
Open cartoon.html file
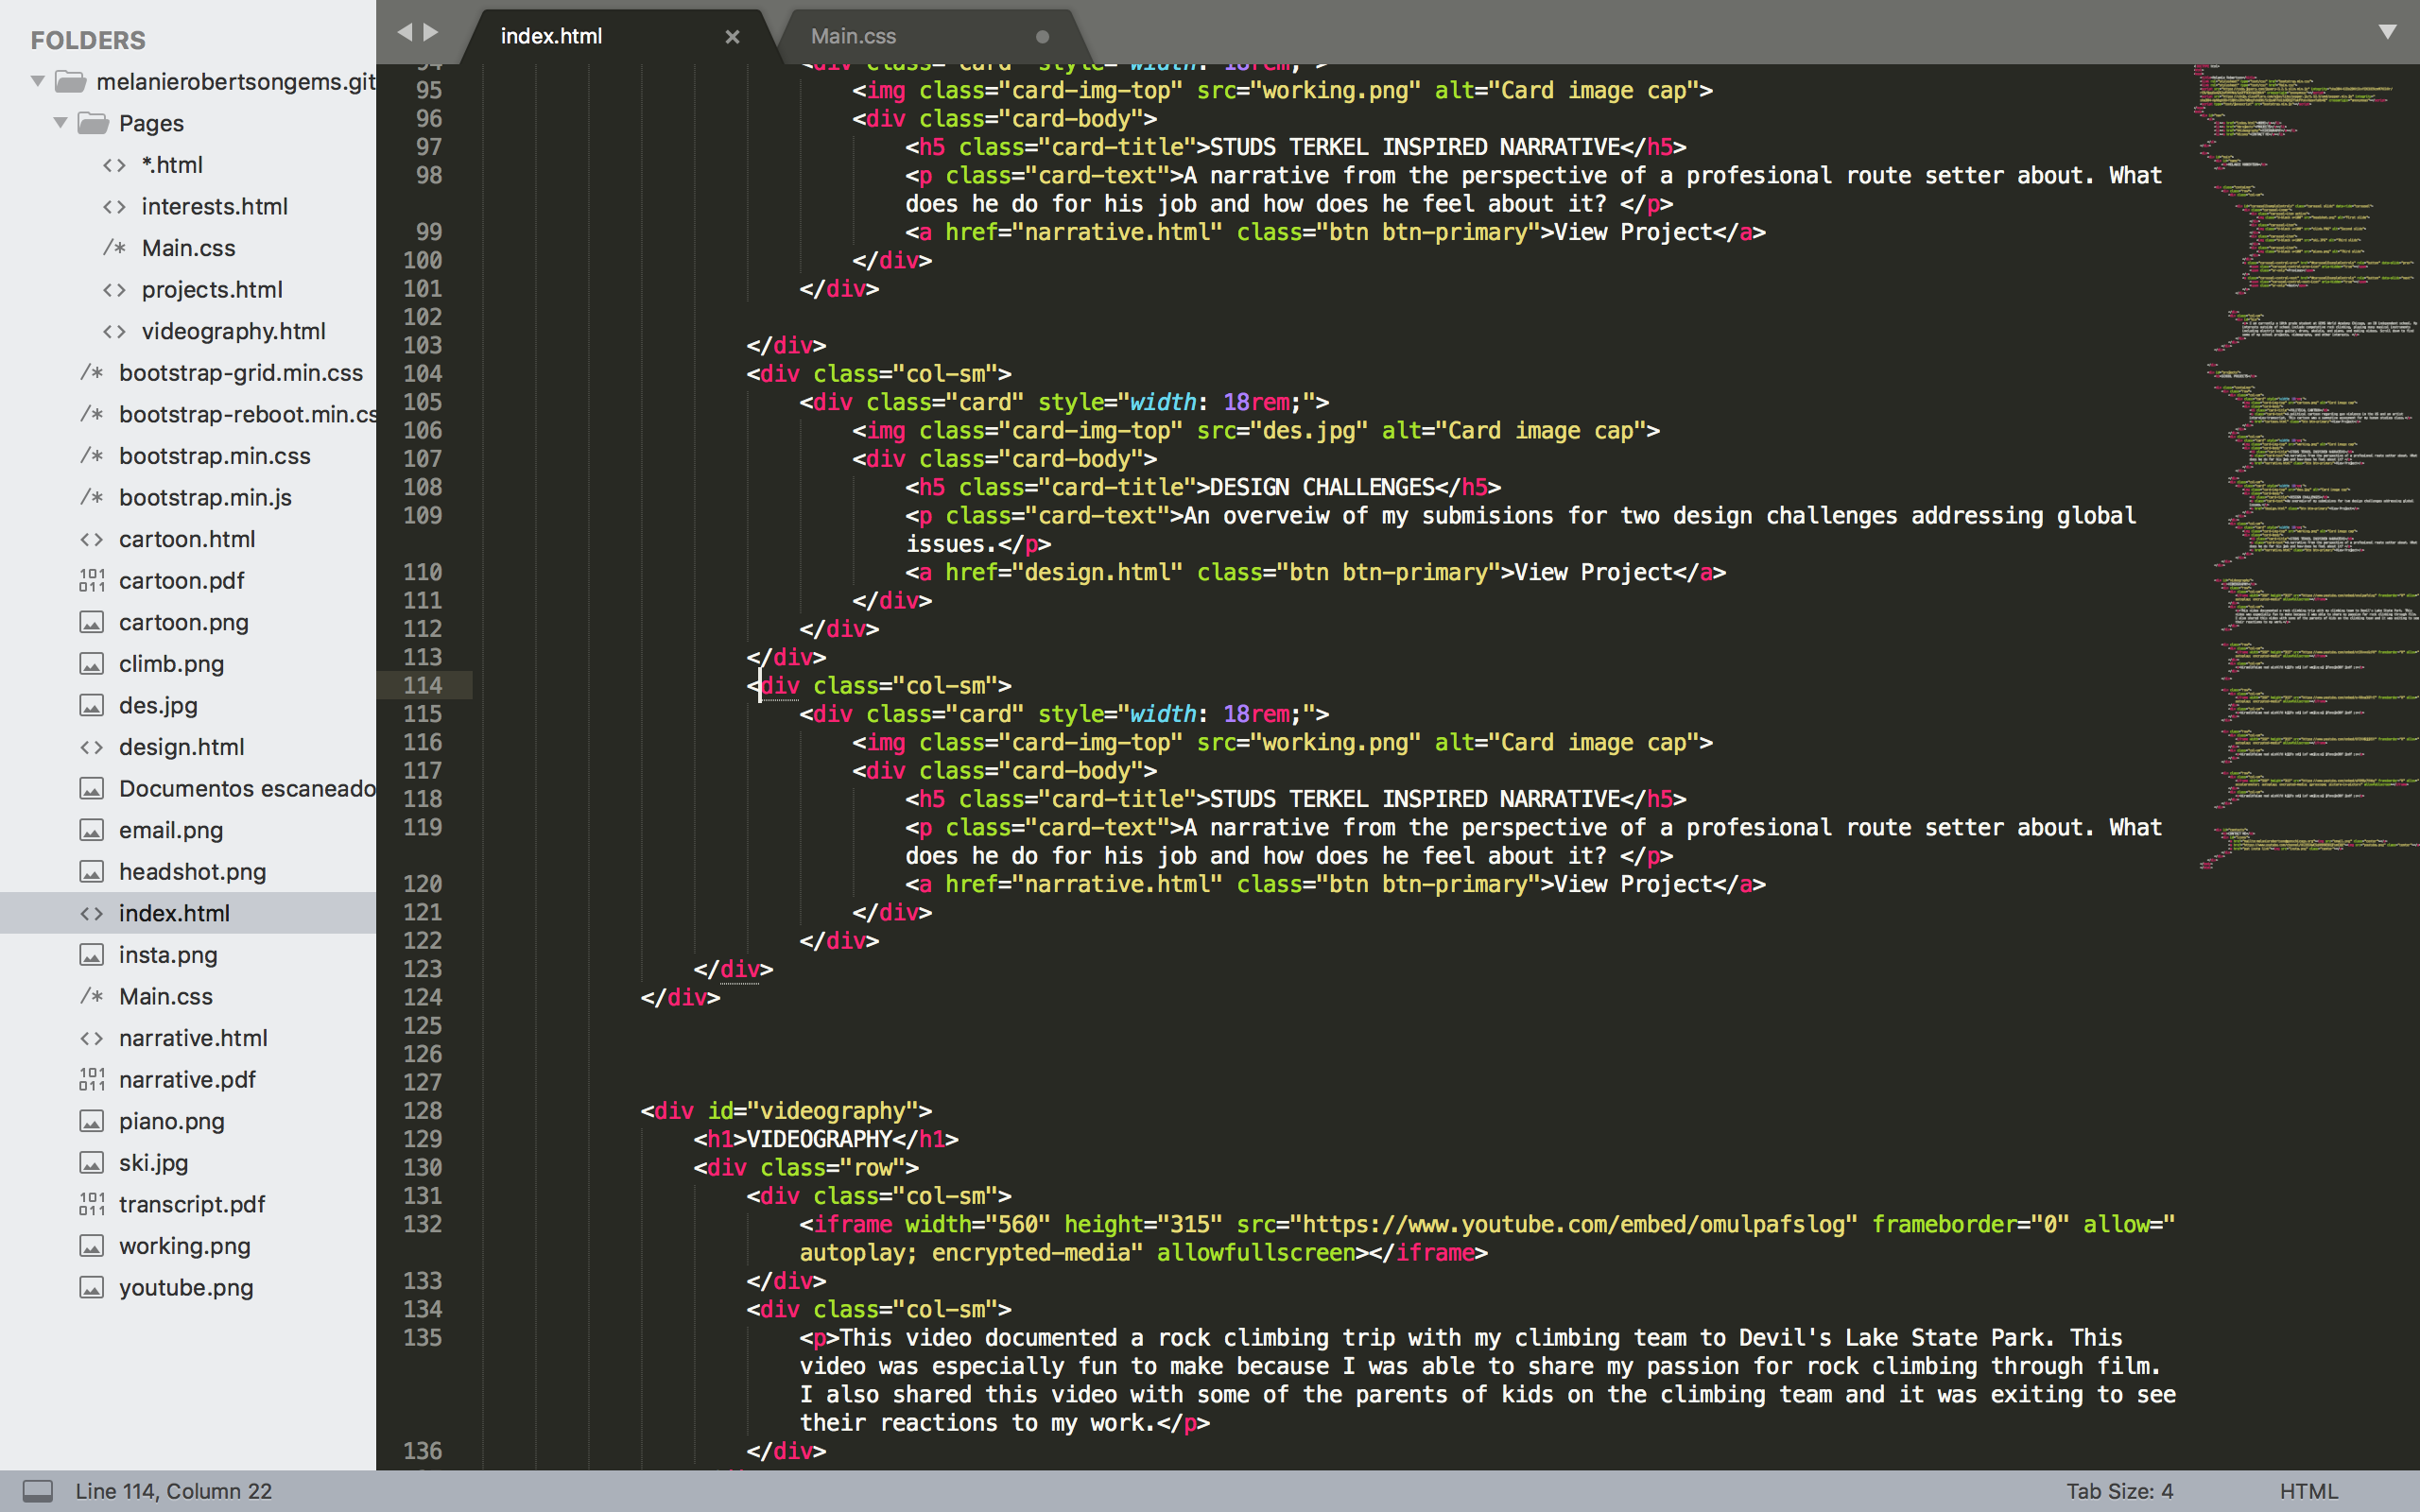click(x=187, y=539)
